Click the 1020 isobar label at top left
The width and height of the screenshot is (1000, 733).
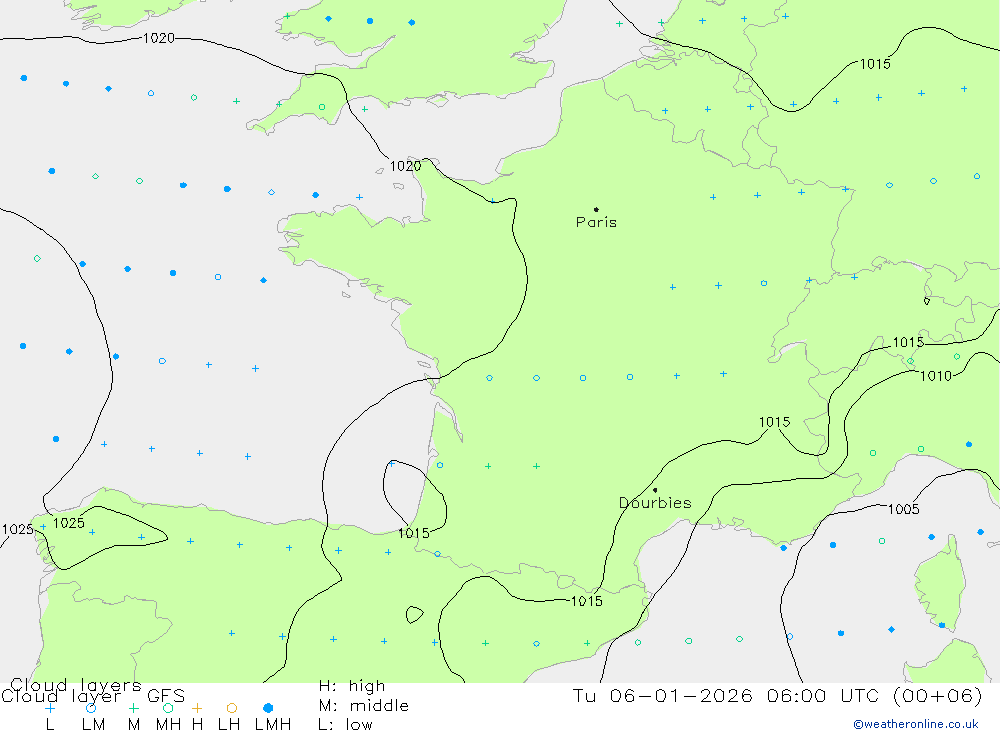[158, 38]
